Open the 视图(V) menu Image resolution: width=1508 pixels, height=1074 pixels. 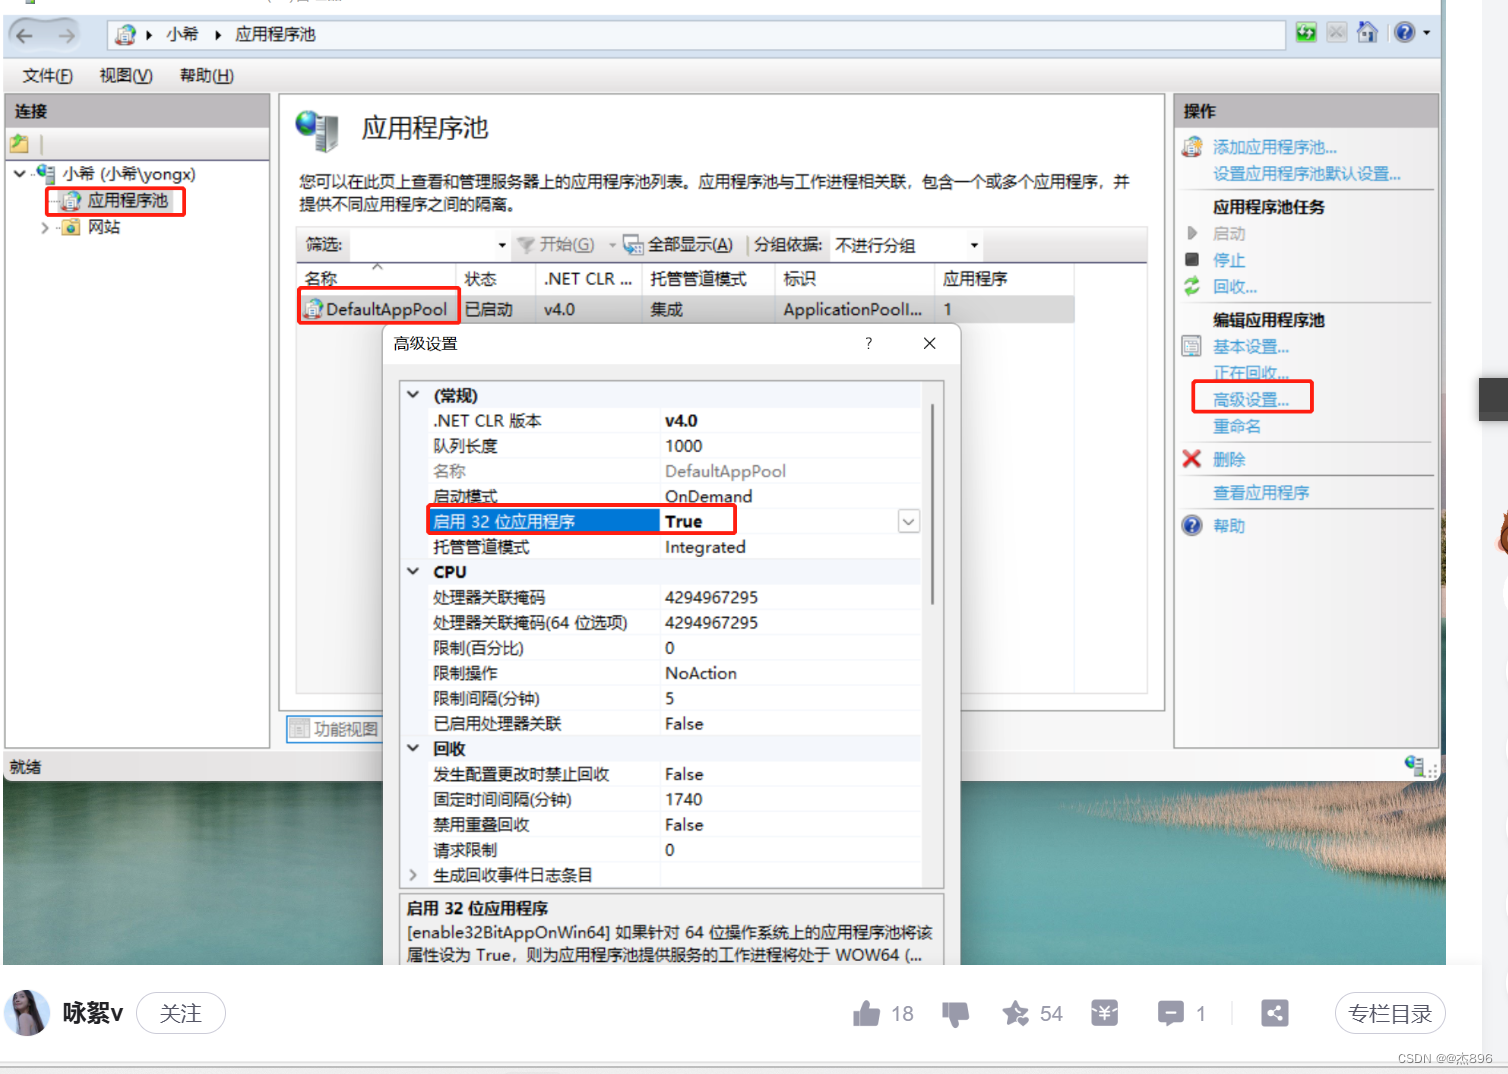[124, 75]
